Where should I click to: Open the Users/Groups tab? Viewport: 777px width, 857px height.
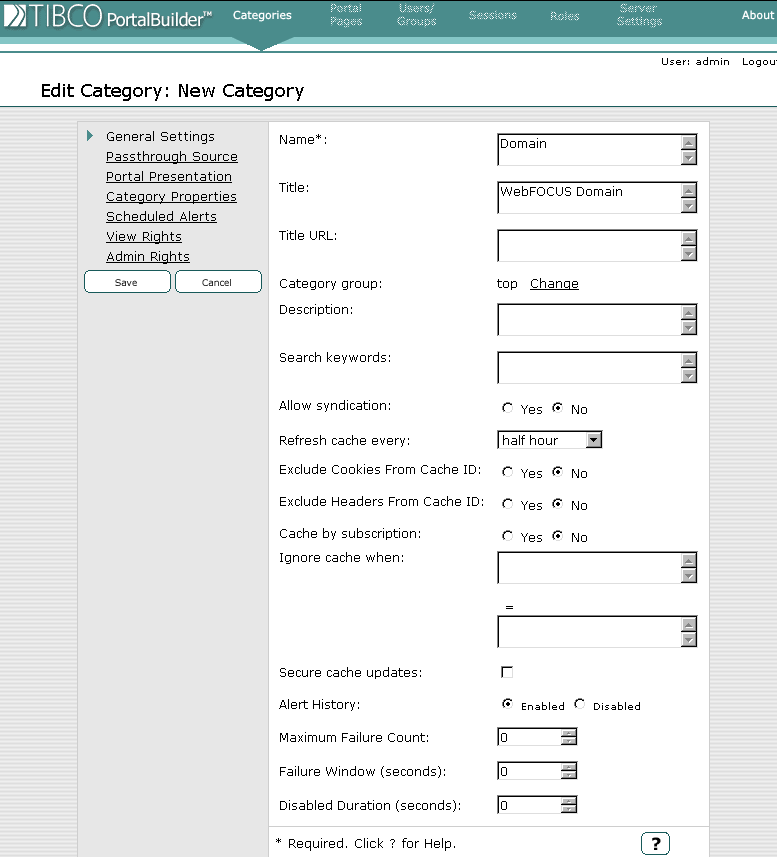416,15
